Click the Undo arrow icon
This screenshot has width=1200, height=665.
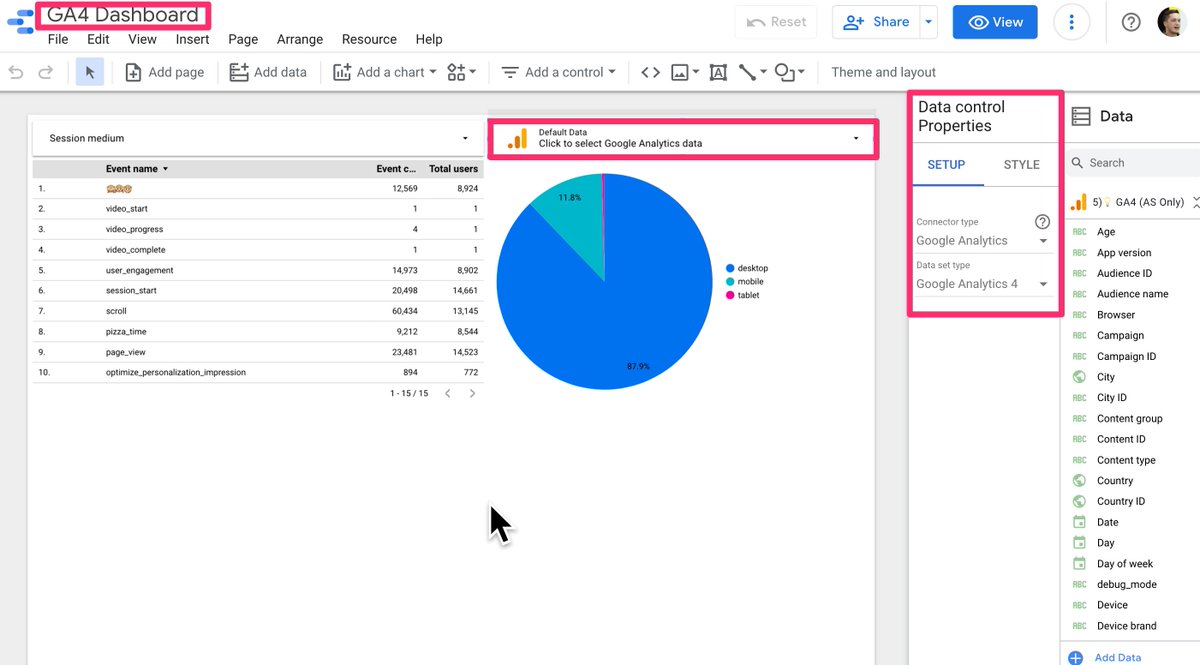(x=15, y=72)
